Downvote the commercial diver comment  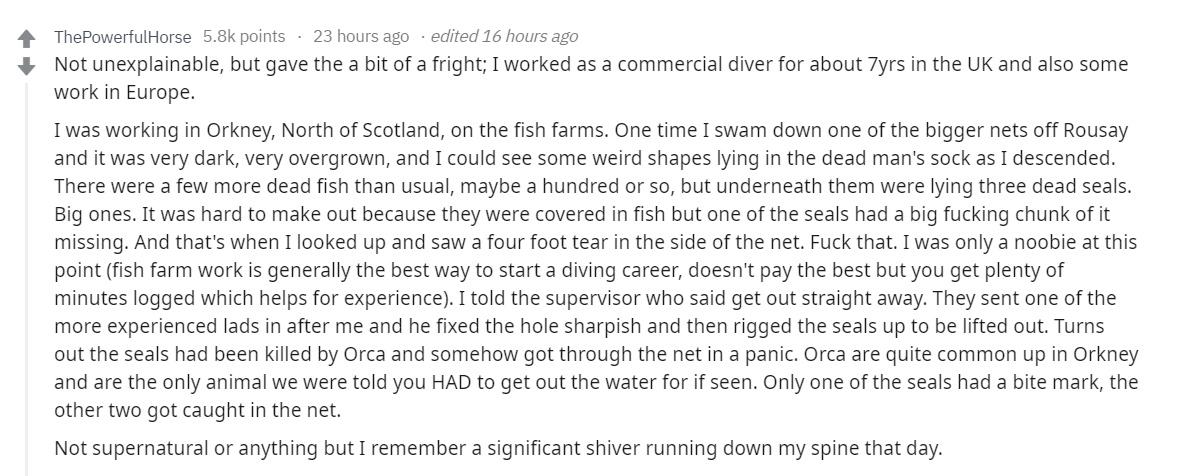[26, 66]
